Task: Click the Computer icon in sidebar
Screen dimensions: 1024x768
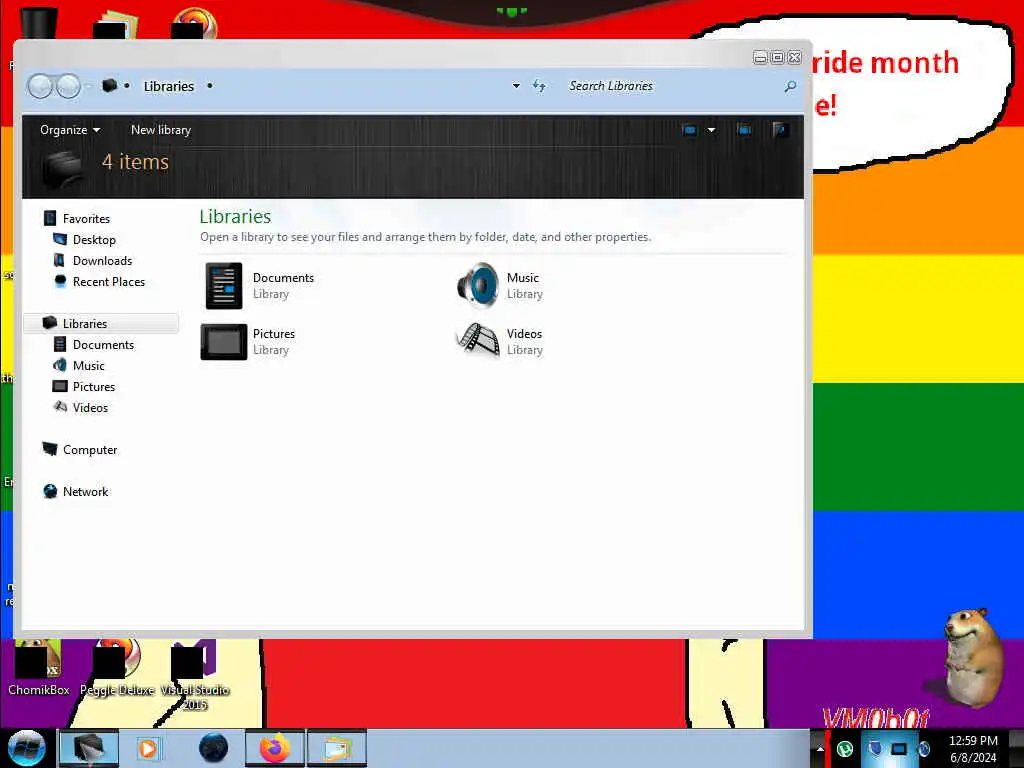Action: [x=50, y=449]
